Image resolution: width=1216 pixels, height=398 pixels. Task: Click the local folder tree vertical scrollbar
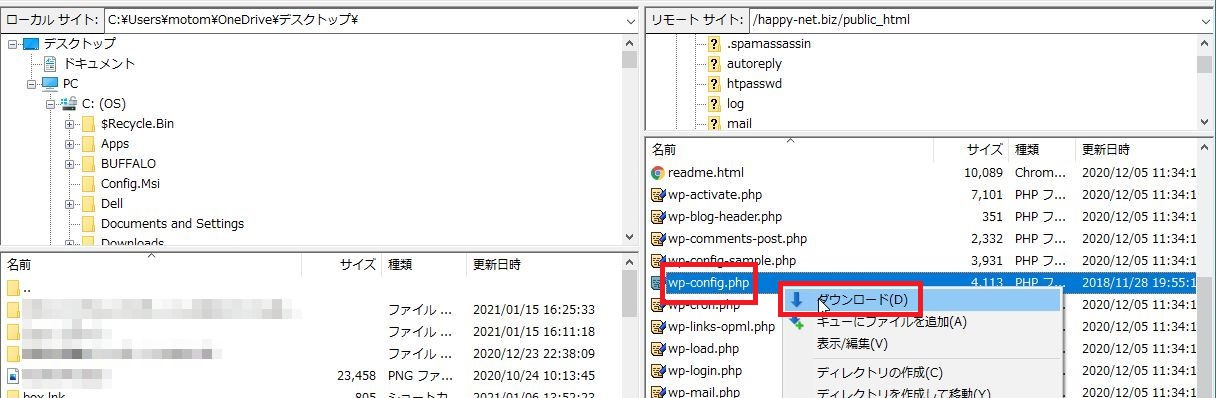628,140
